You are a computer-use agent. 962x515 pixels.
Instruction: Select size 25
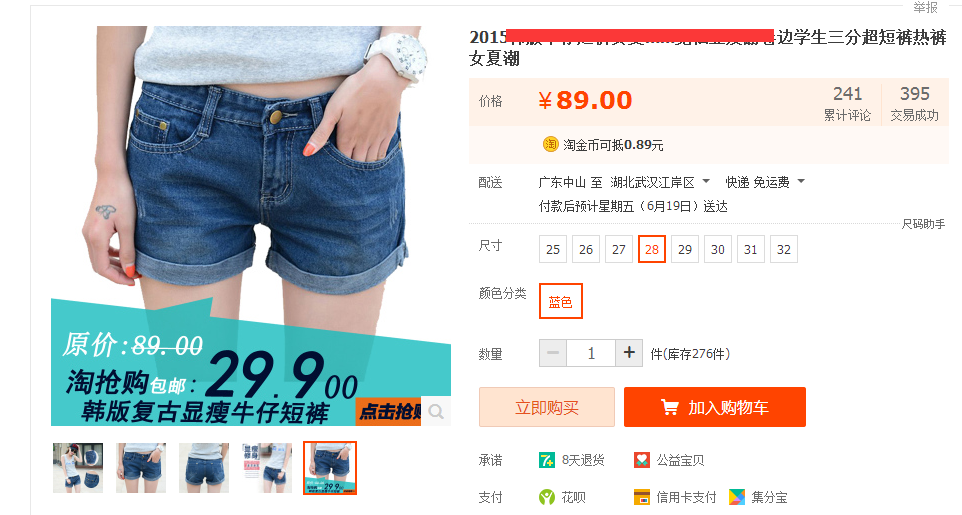pyautogui.click(x=553, y=249)
